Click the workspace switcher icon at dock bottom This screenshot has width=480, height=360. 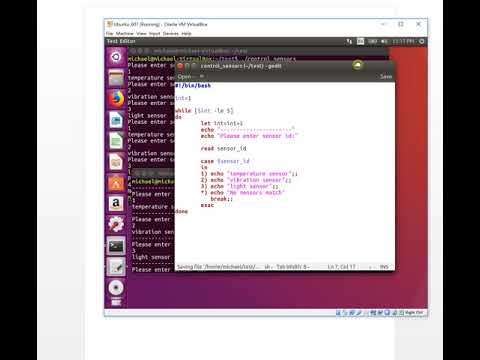116,302
